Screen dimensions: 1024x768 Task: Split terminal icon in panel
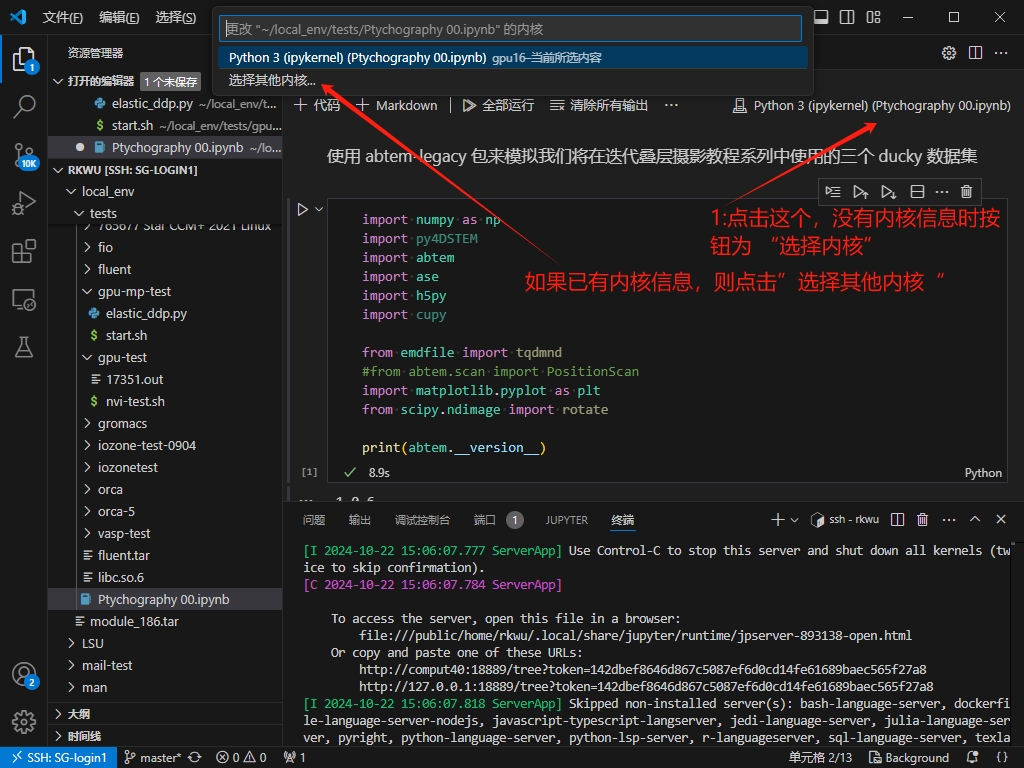tap(898, 520)
